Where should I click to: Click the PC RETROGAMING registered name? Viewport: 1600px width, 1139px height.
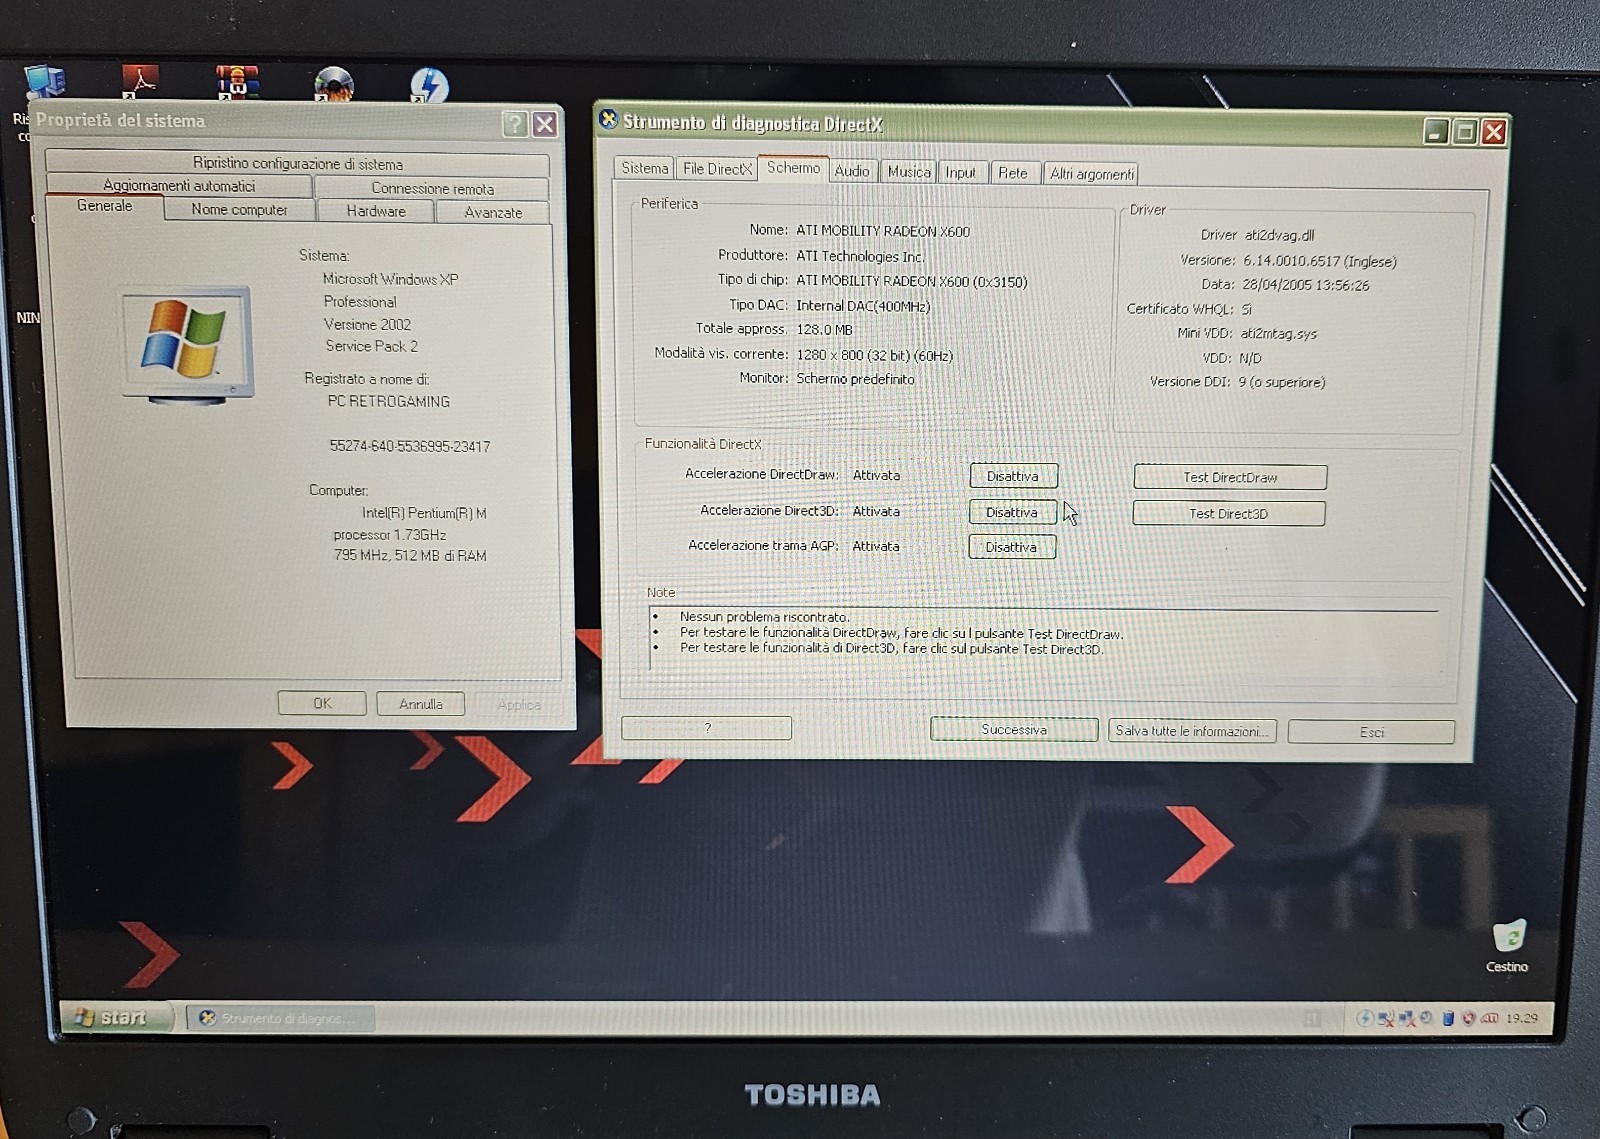pos(388,401)
